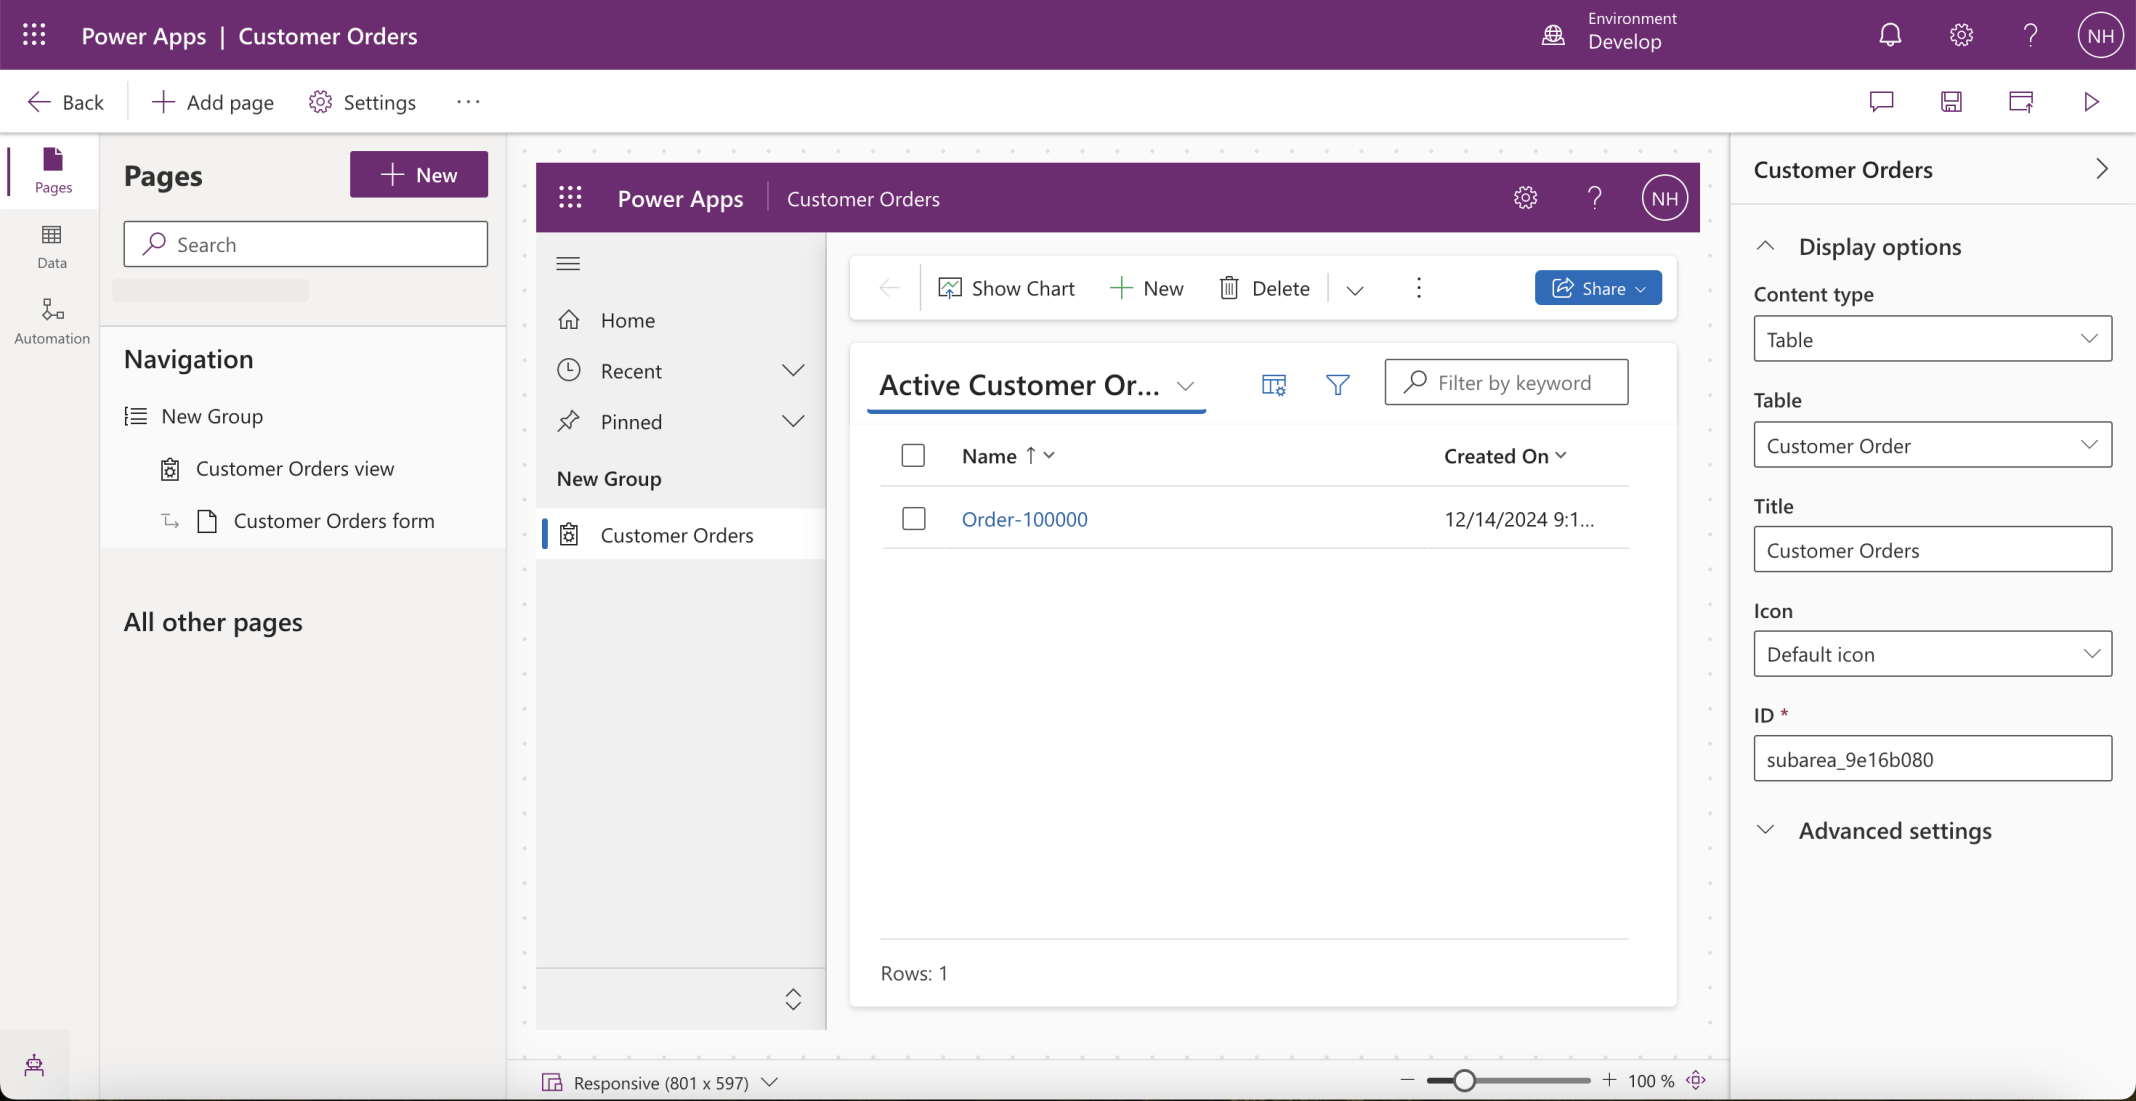Collapse the Display options section
The width and height of the screenshot is (2136, 1101).
tap(1766, 246)
